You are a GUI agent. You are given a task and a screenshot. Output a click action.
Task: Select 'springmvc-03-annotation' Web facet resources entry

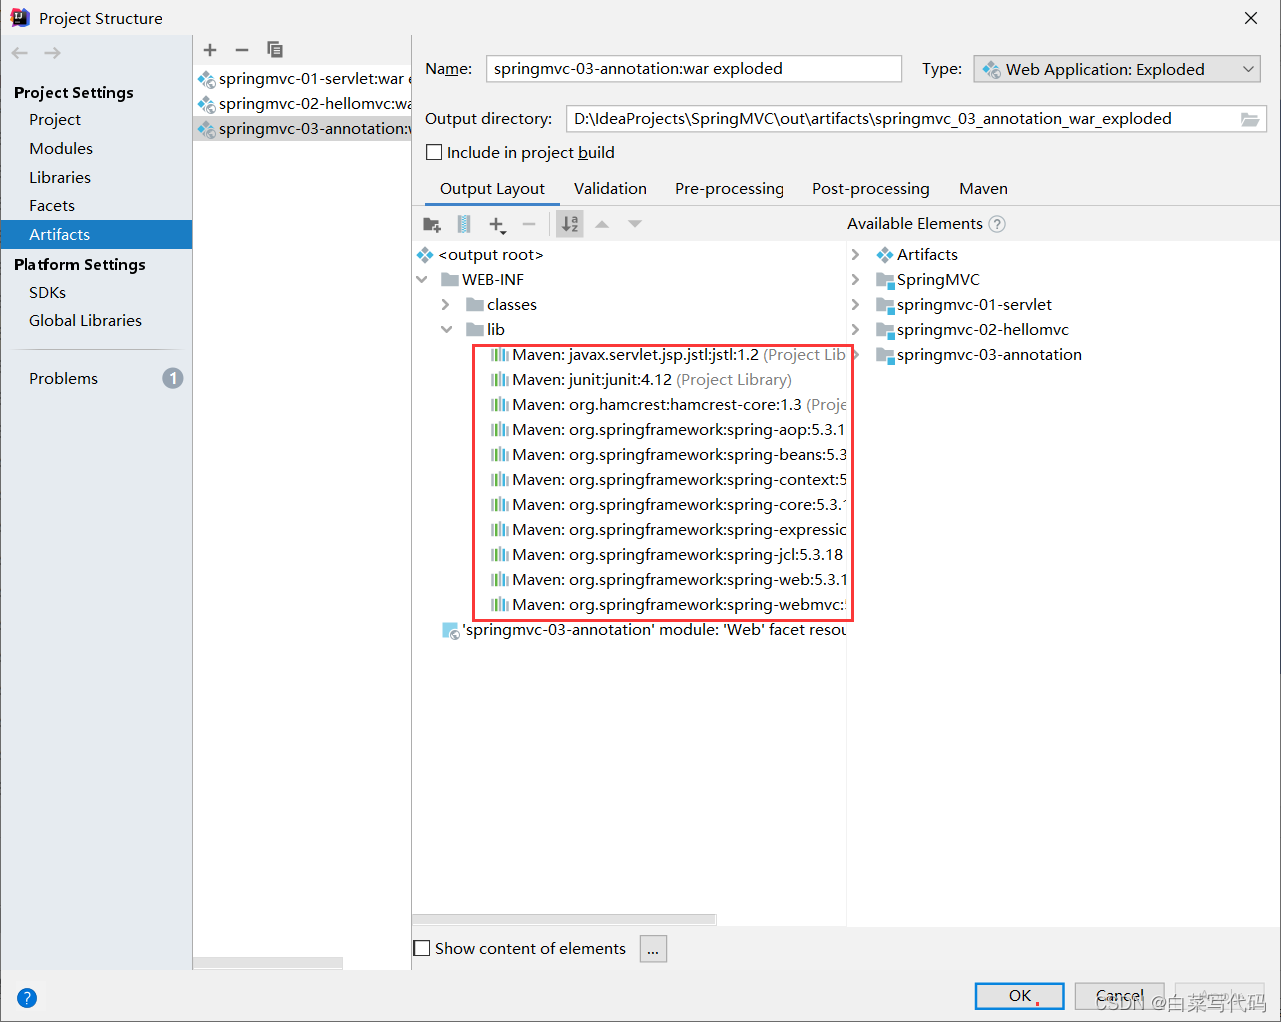[x=645, y=630]
